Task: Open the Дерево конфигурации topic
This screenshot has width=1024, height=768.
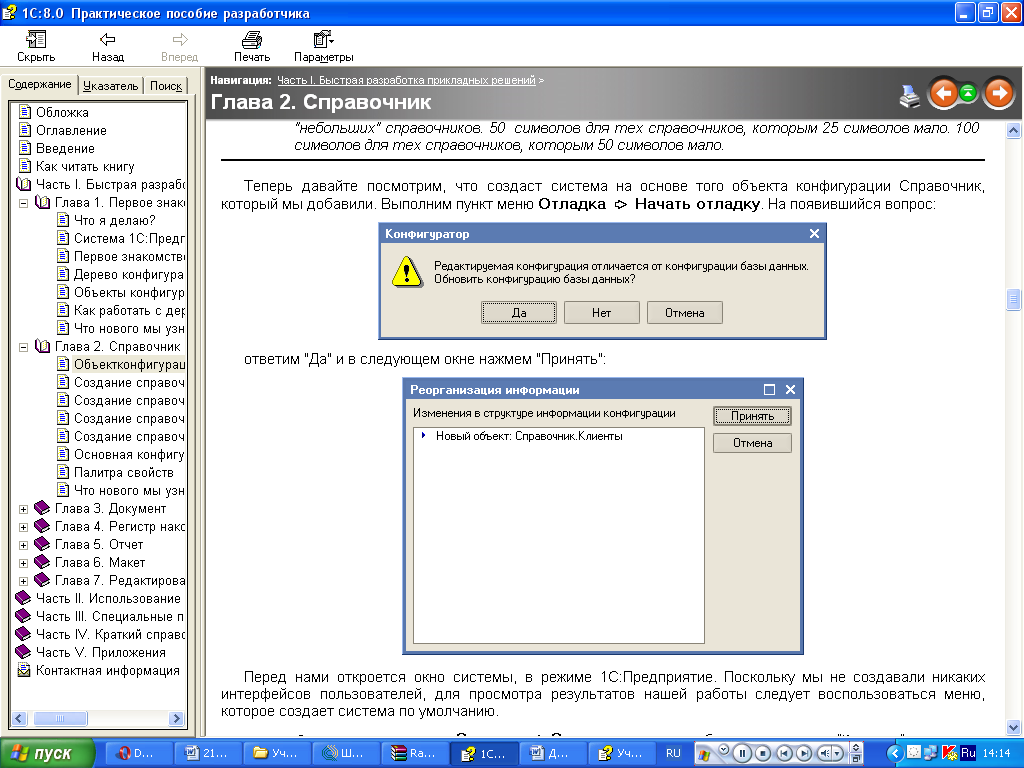Action: pyautogui.click(x=129, y=275)
